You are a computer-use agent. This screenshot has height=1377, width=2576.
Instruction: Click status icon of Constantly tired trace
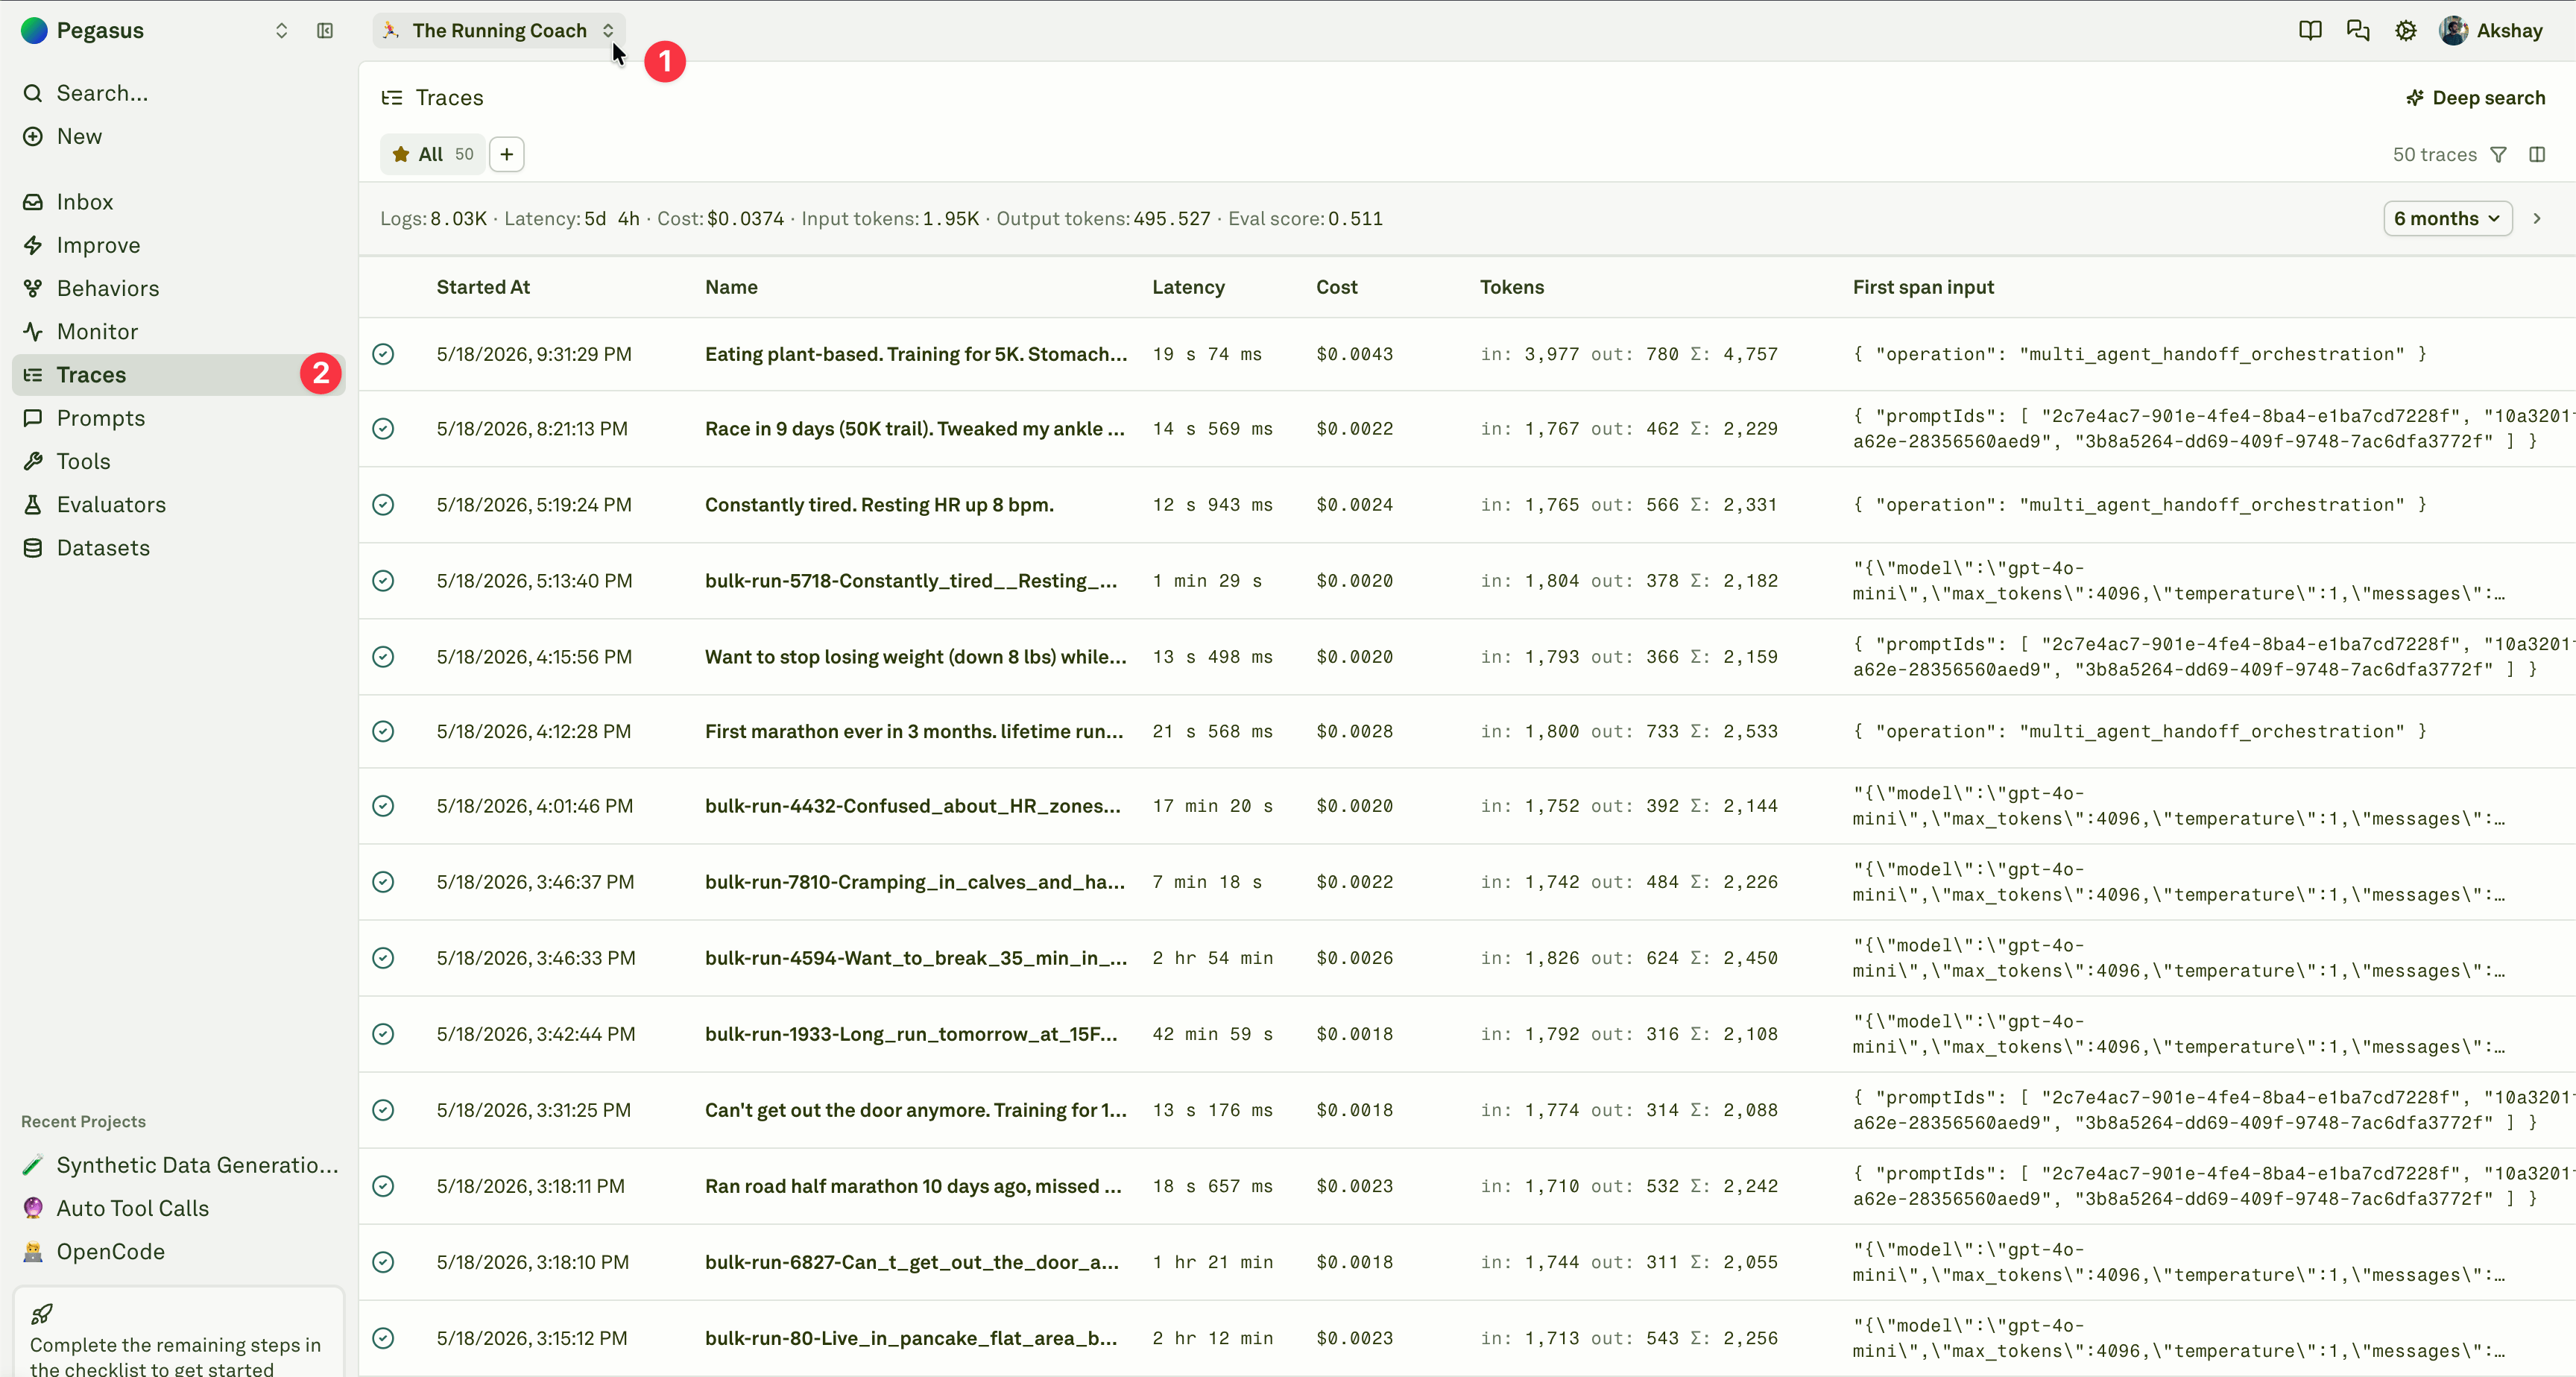383,505
